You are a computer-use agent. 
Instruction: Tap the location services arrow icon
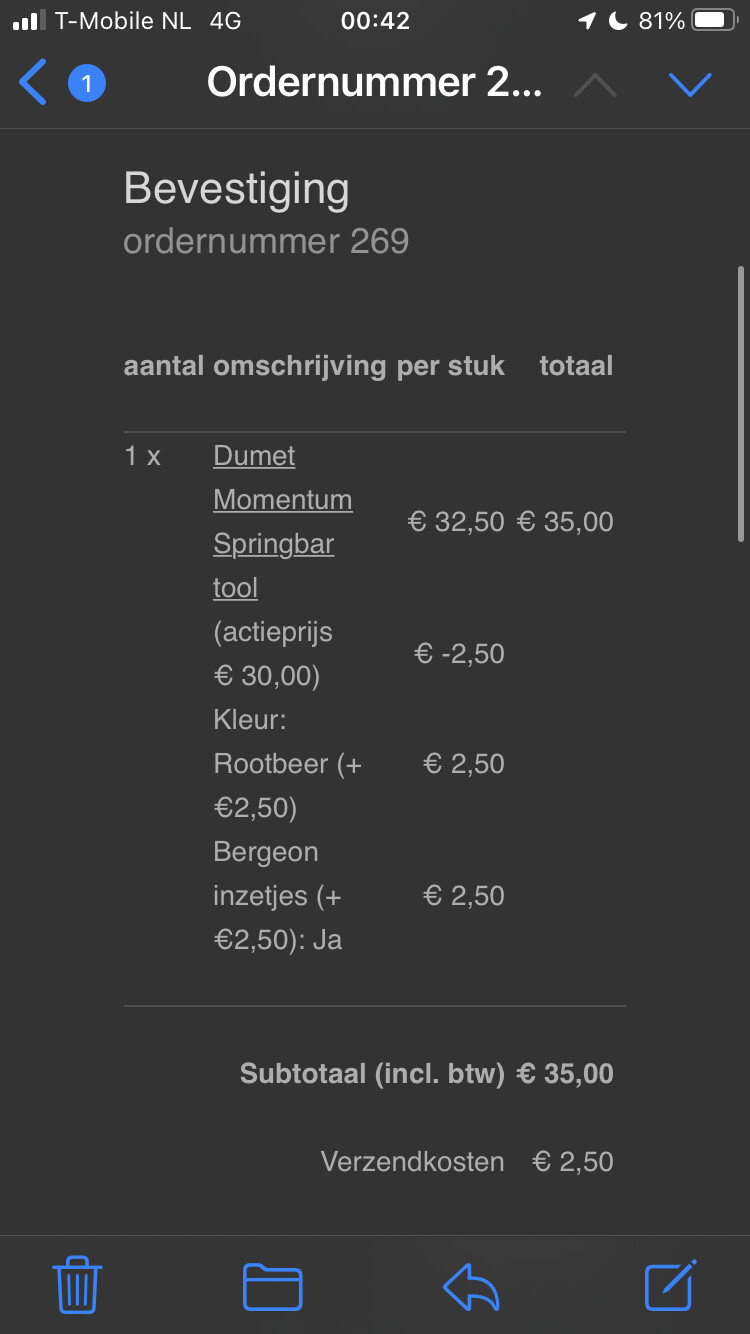click(587, 21)
